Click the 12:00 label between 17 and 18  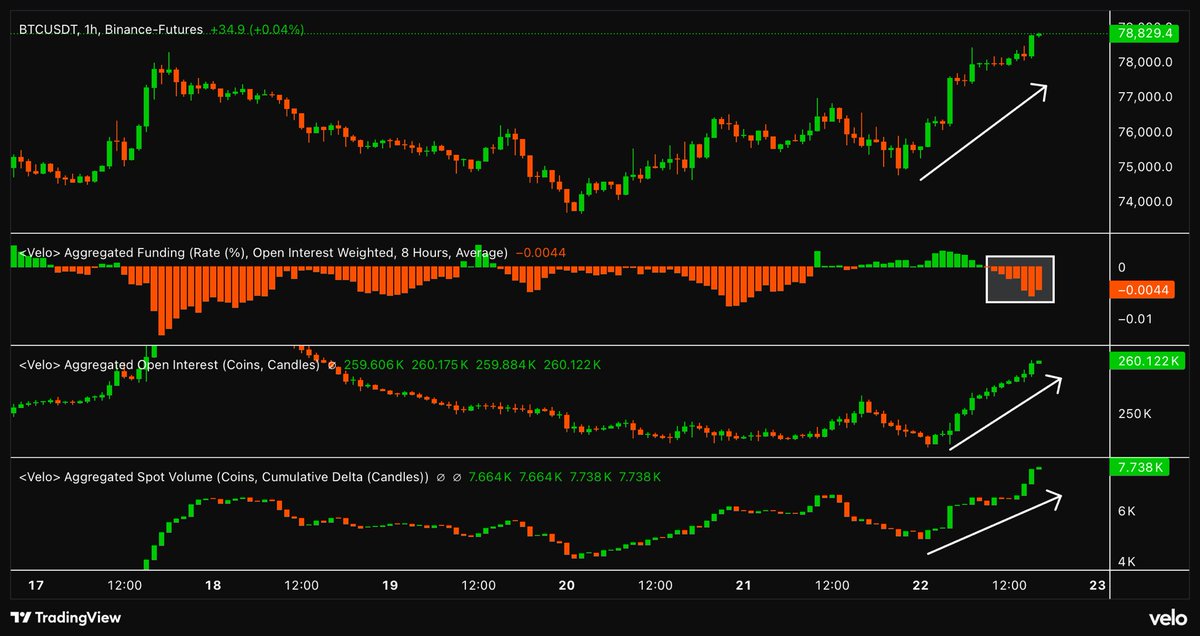coord(123,586)
